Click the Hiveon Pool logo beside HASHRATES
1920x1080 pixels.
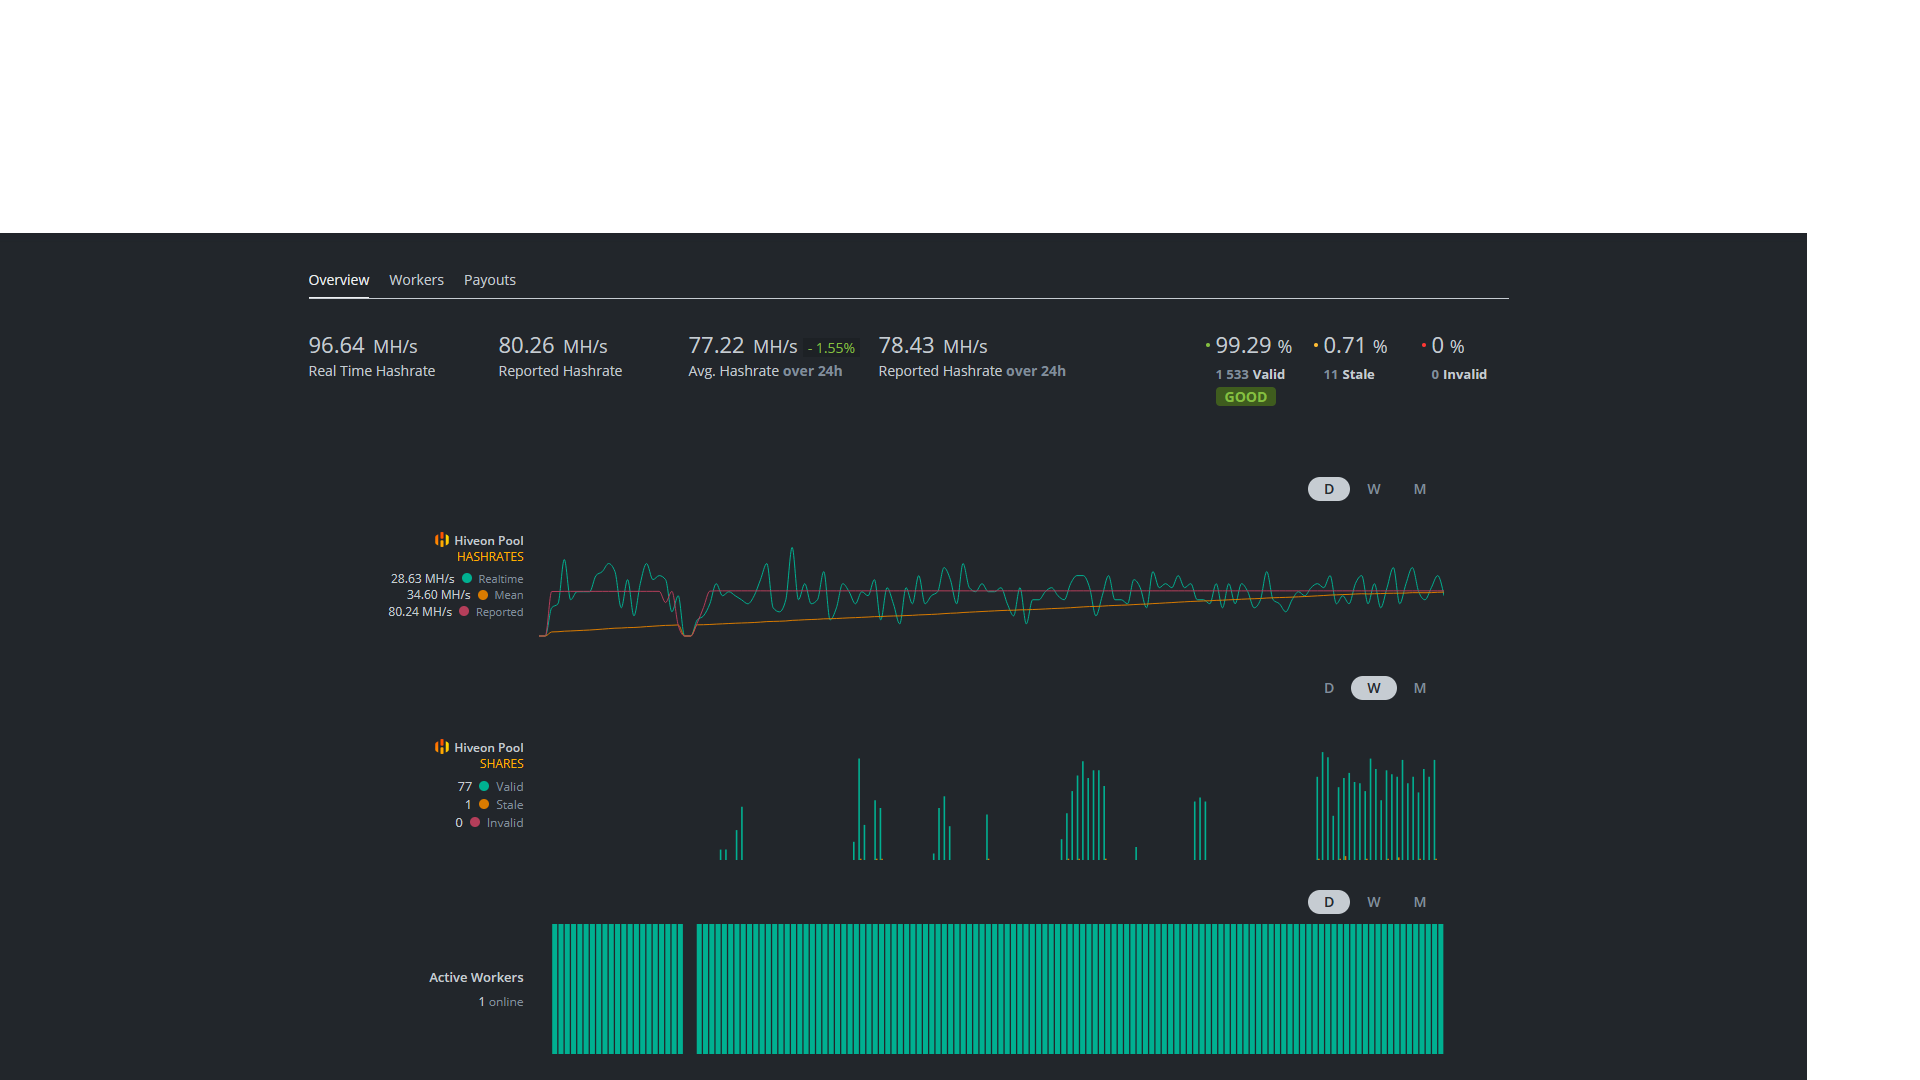tap(442, 540)
